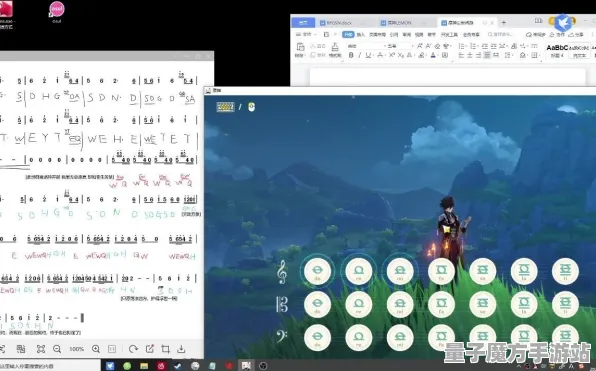The image size is (596, 371).
Task: Play the middle-row ti key on lyre
Action: [565, 304]
